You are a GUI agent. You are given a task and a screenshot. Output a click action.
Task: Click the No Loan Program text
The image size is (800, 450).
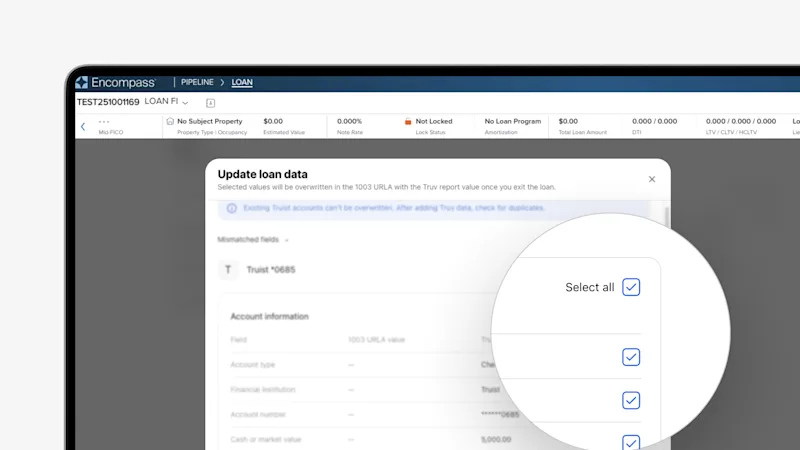pos(513,121)
